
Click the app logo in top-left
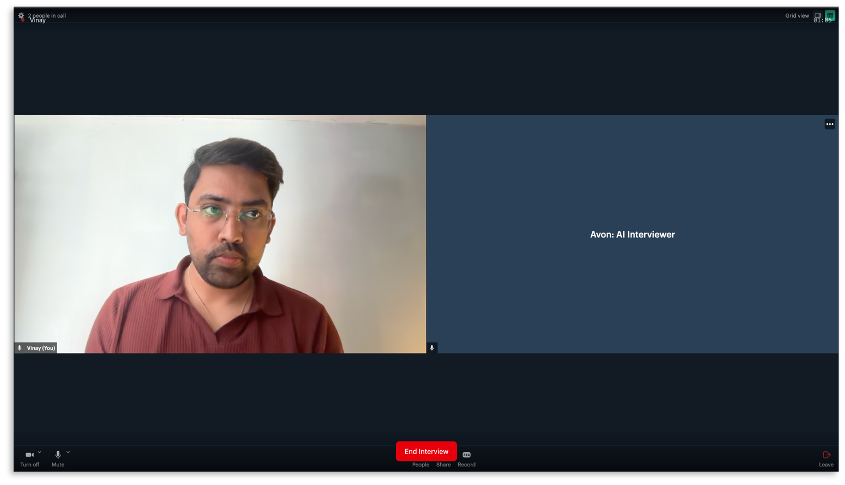[x=21, y=17]
